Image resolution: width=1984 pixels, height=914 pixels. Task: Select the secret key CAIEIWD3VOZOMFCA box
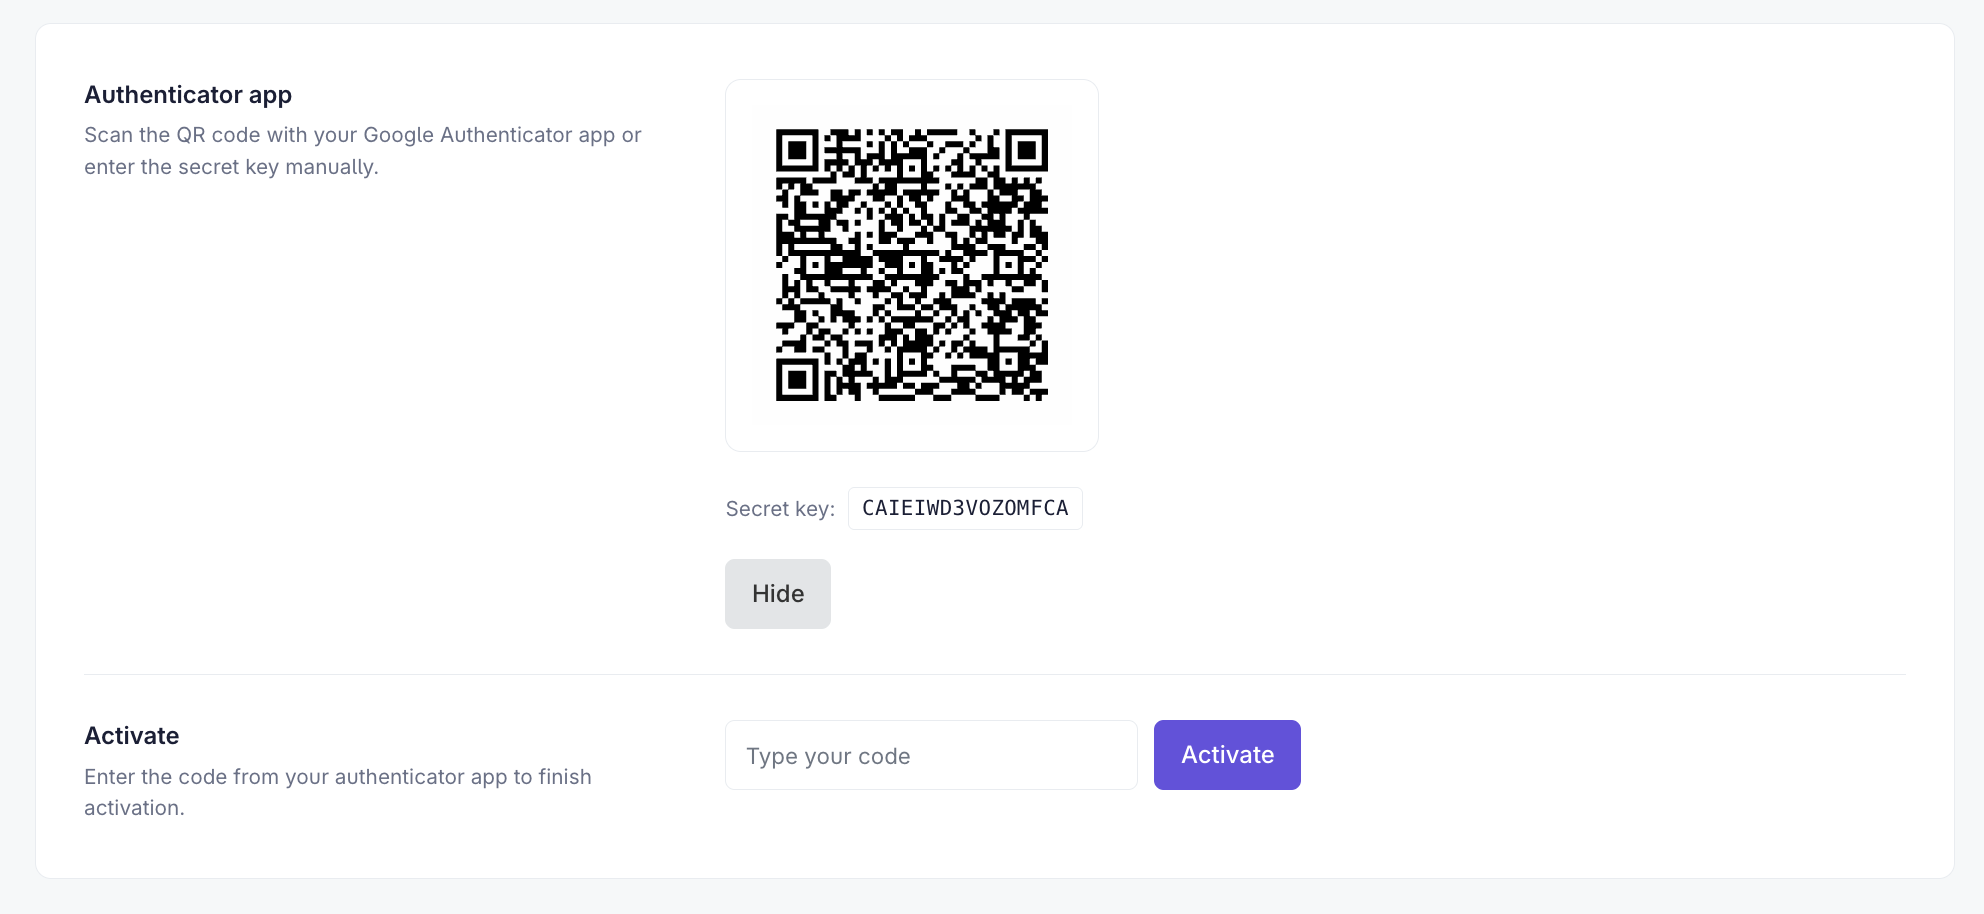tap(965, 508)
